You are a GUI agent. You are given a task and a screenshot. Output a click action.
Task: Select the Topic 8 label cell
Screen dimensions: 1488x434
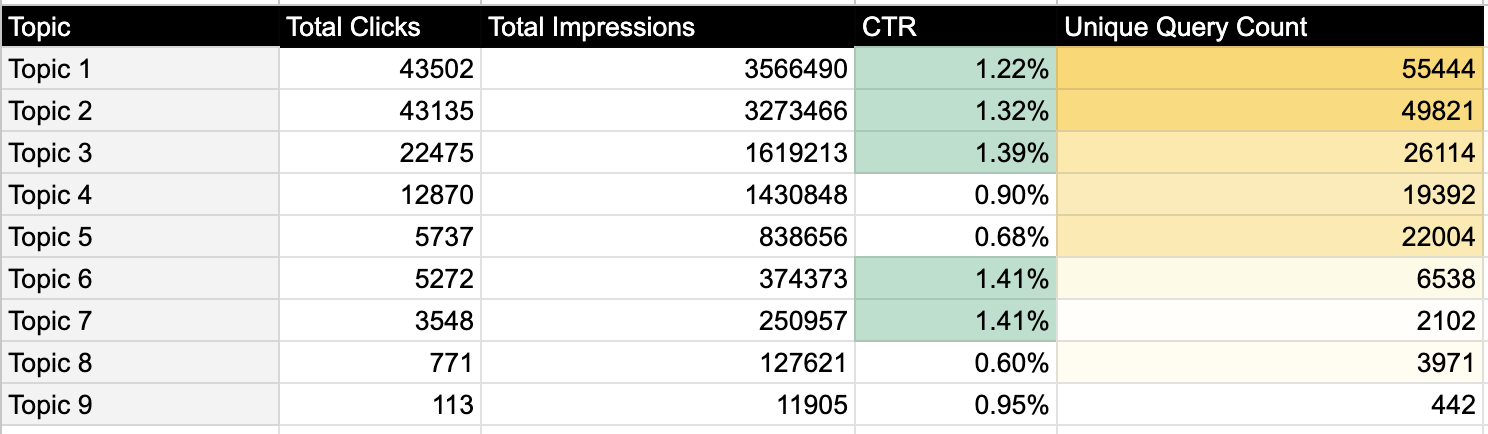point(139,363)
